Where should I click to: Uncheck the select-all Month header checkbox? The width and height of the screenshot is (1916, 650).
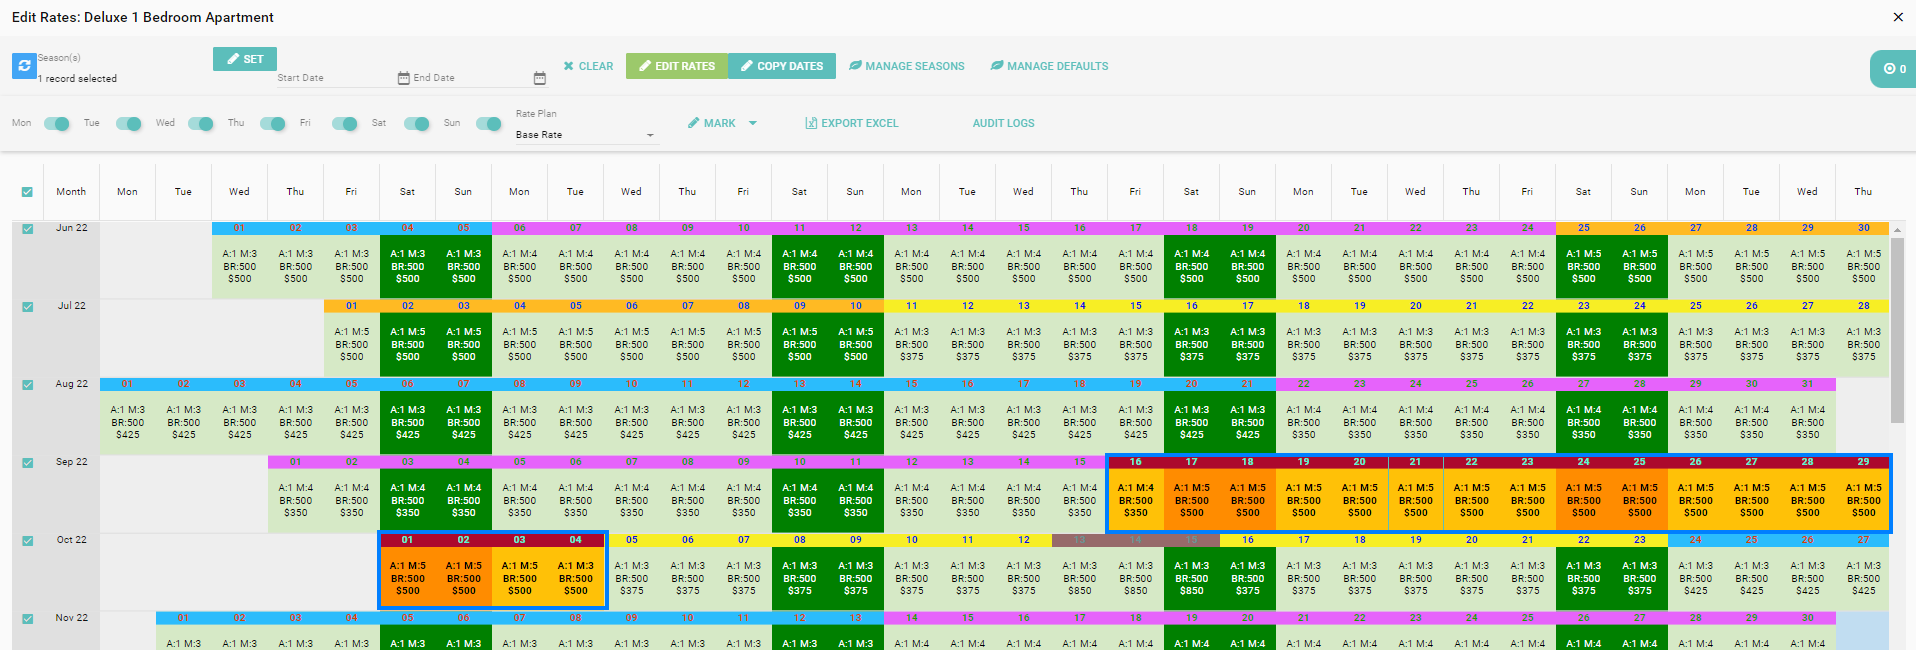point(27,192)
